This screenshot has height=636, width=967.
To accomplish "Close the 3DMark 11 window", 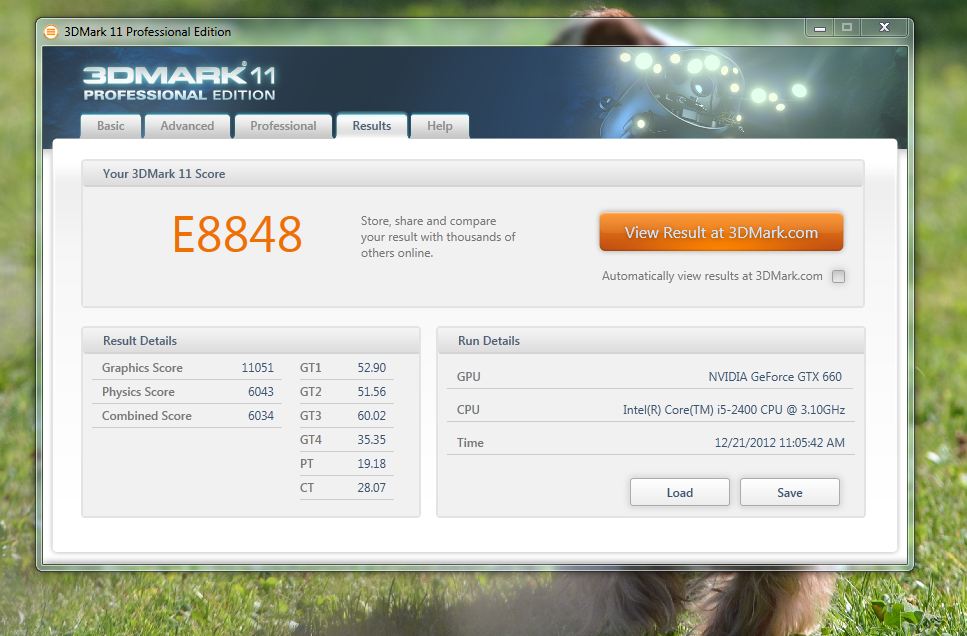I will point(884,28).
